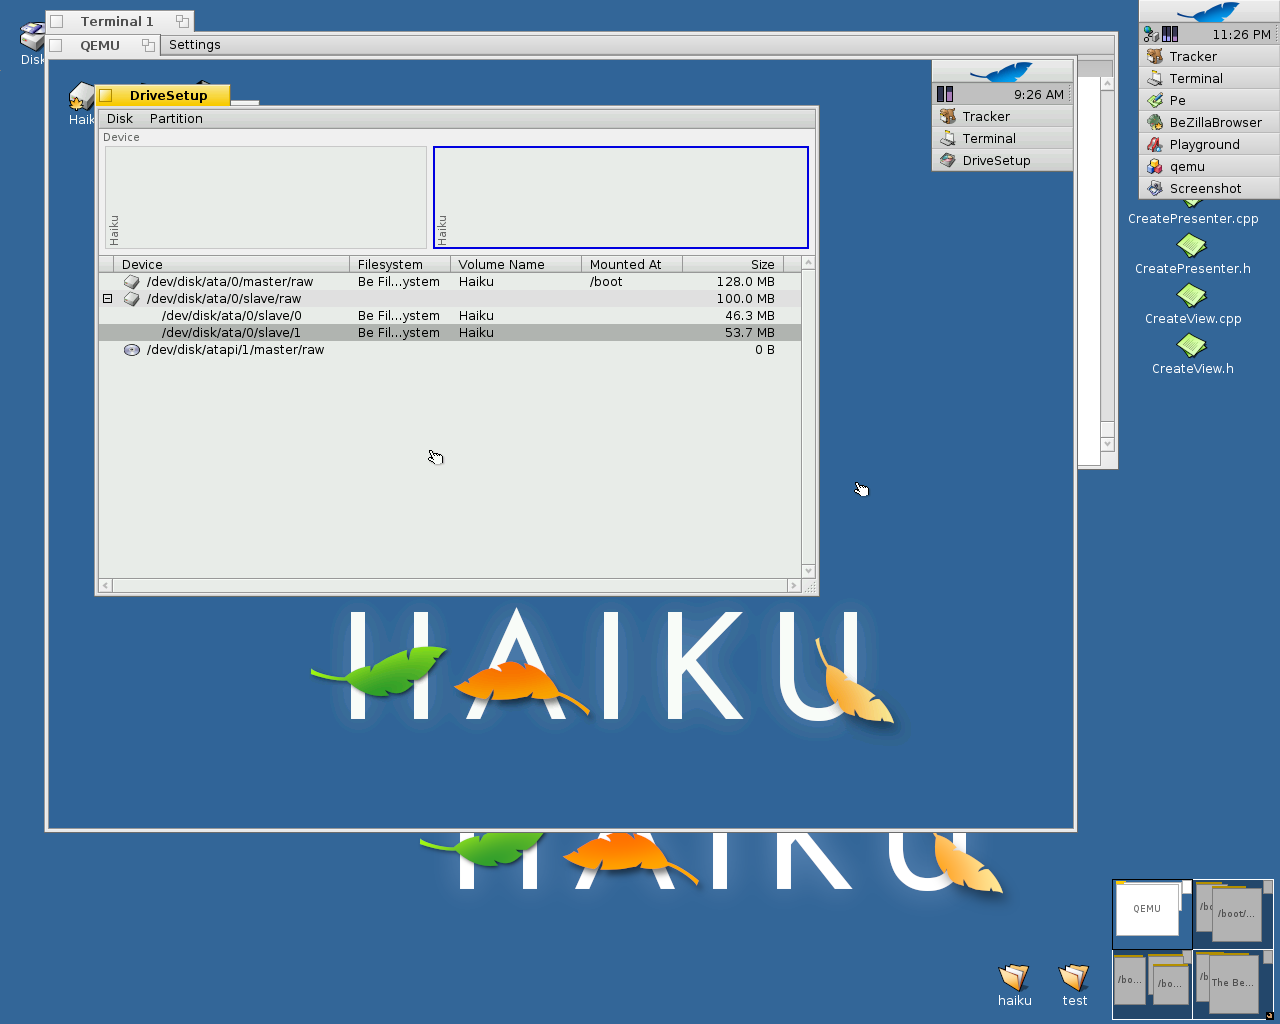Click the QEMU workspace thumbnail
The width and height of the screenshot is (1280, 1024).
(1152, 914)
